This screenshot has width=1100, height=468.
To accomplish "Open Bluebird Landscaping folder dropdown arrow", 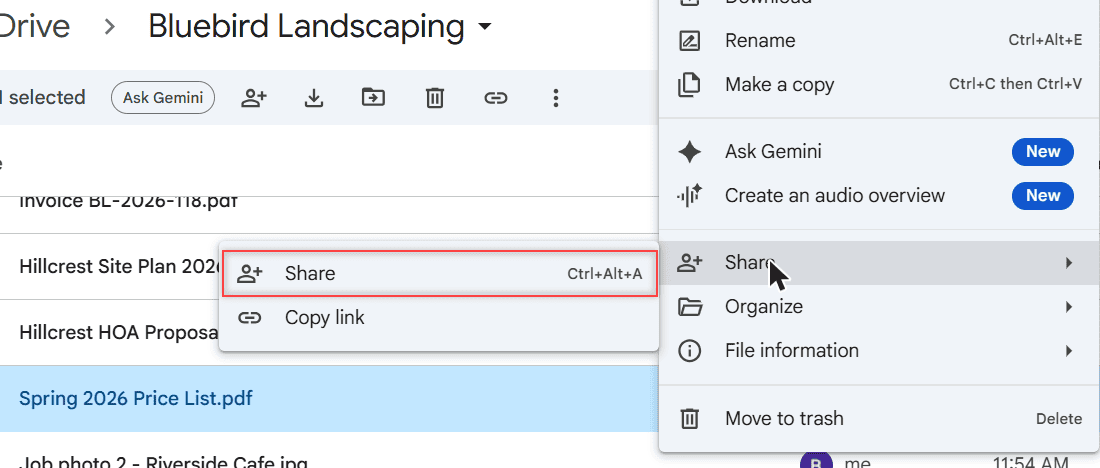I will [484, 28].
